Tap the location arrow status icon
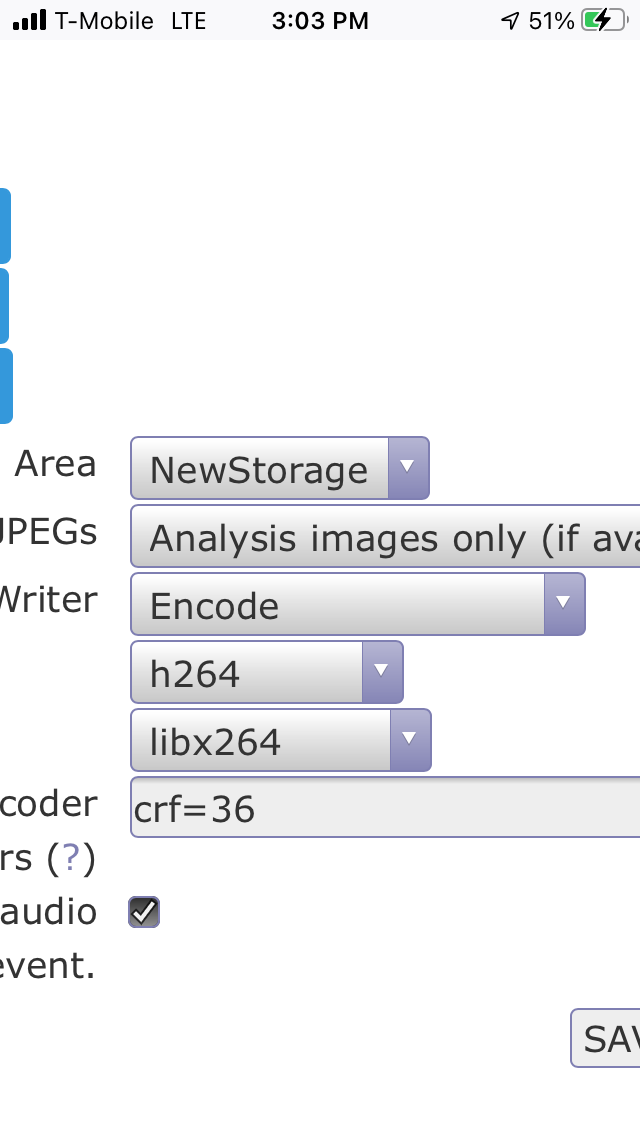This screenshot has height=1136, width=640. tap(510, 21)
